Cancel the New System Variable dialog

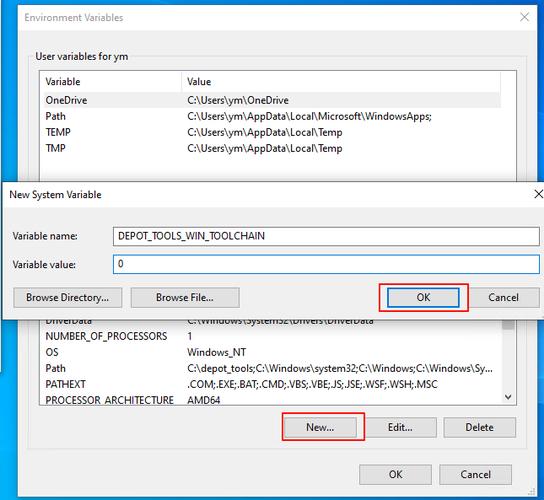point(503,297)
